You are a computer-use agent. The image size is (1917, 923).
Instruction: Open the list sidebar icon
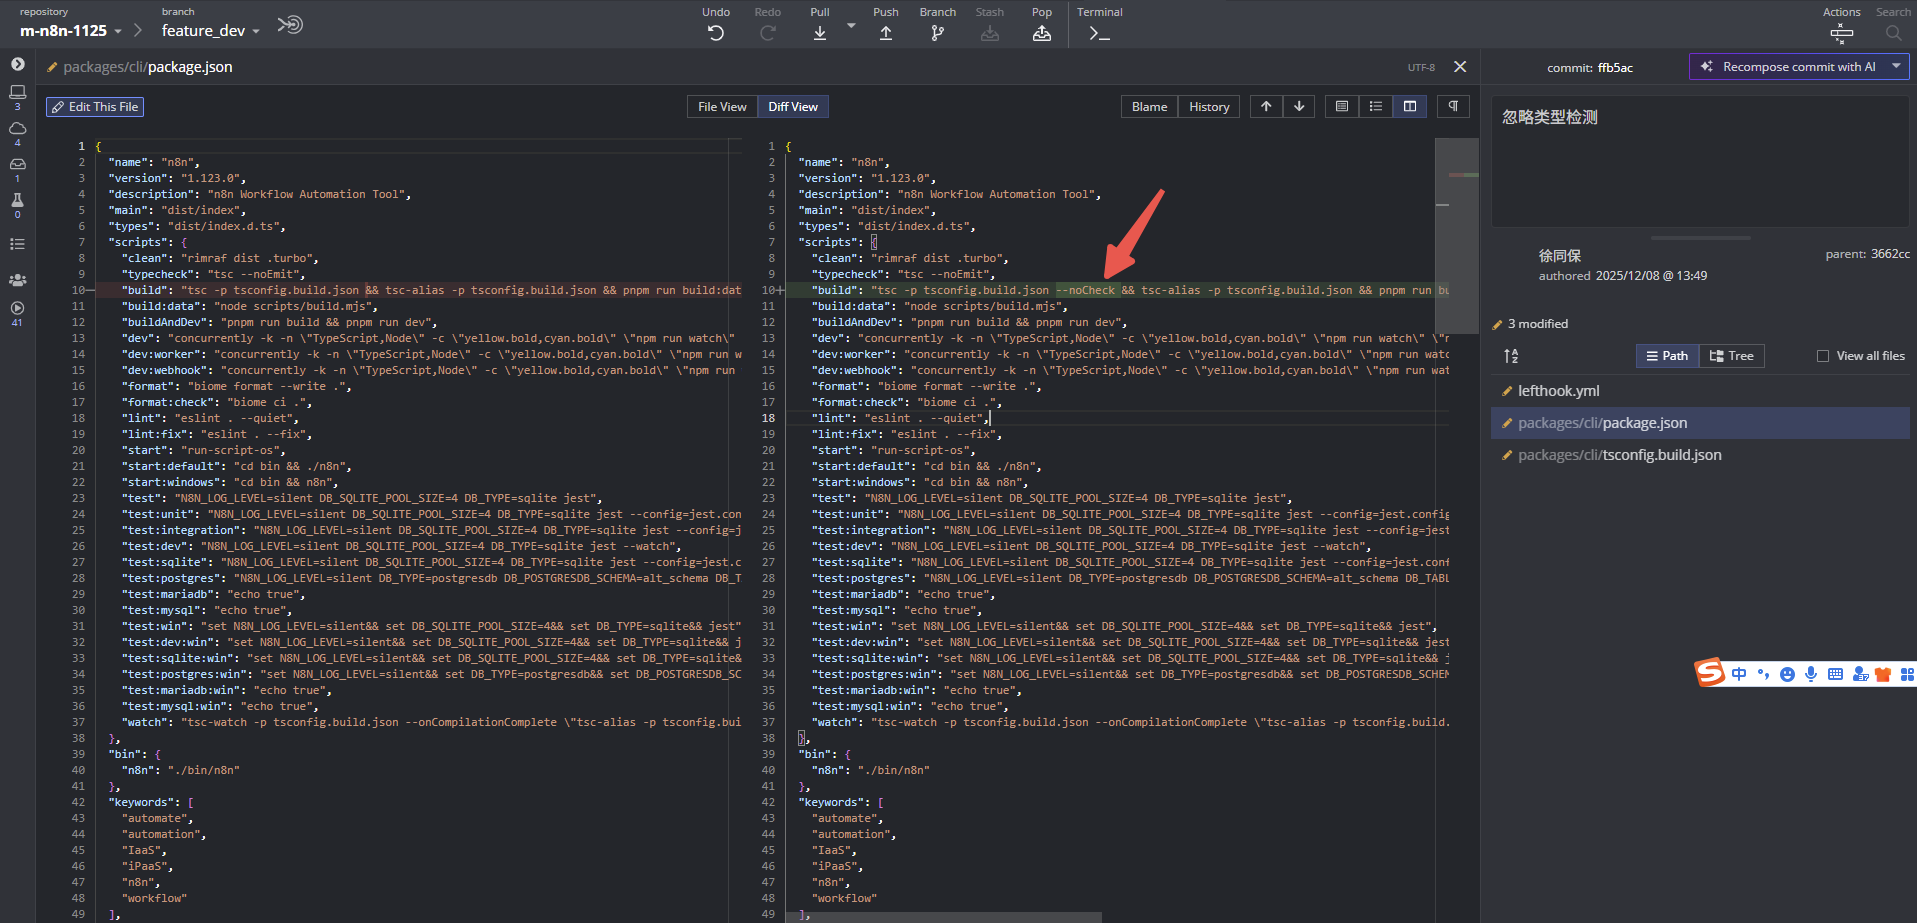(x=17, y=244)
